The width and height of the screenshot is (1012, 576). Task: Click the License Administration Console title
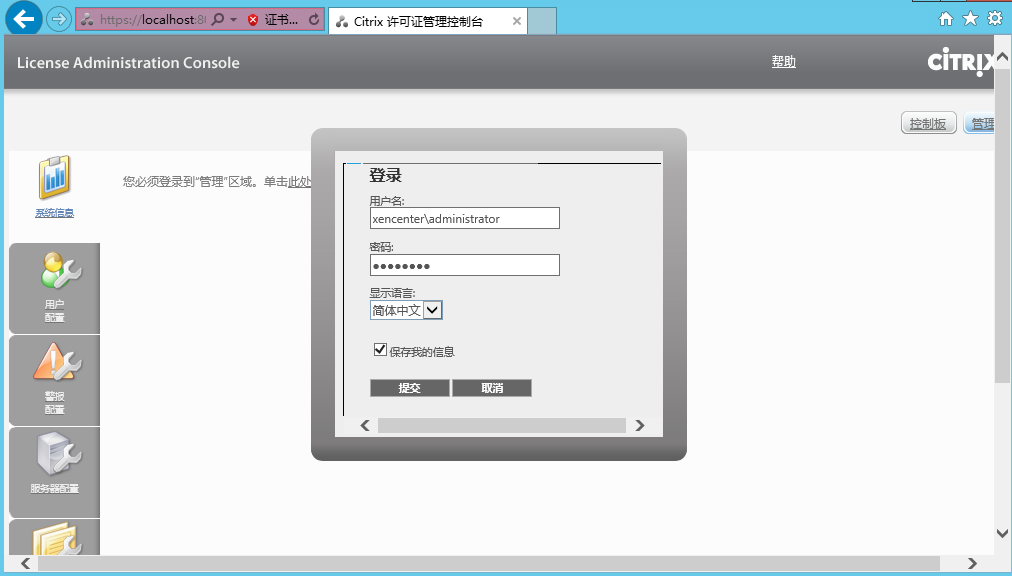[128, 63]
